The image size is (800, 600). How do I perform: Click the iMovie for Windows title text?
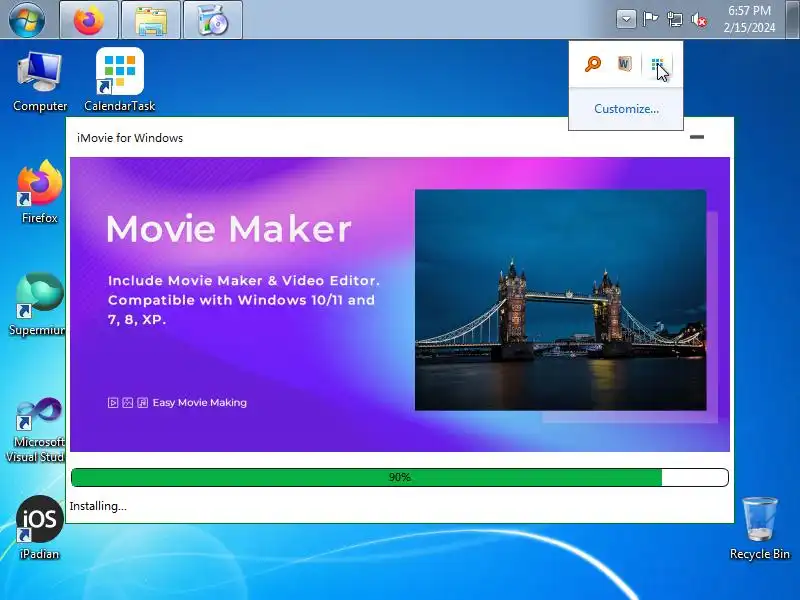pos(130,138)
